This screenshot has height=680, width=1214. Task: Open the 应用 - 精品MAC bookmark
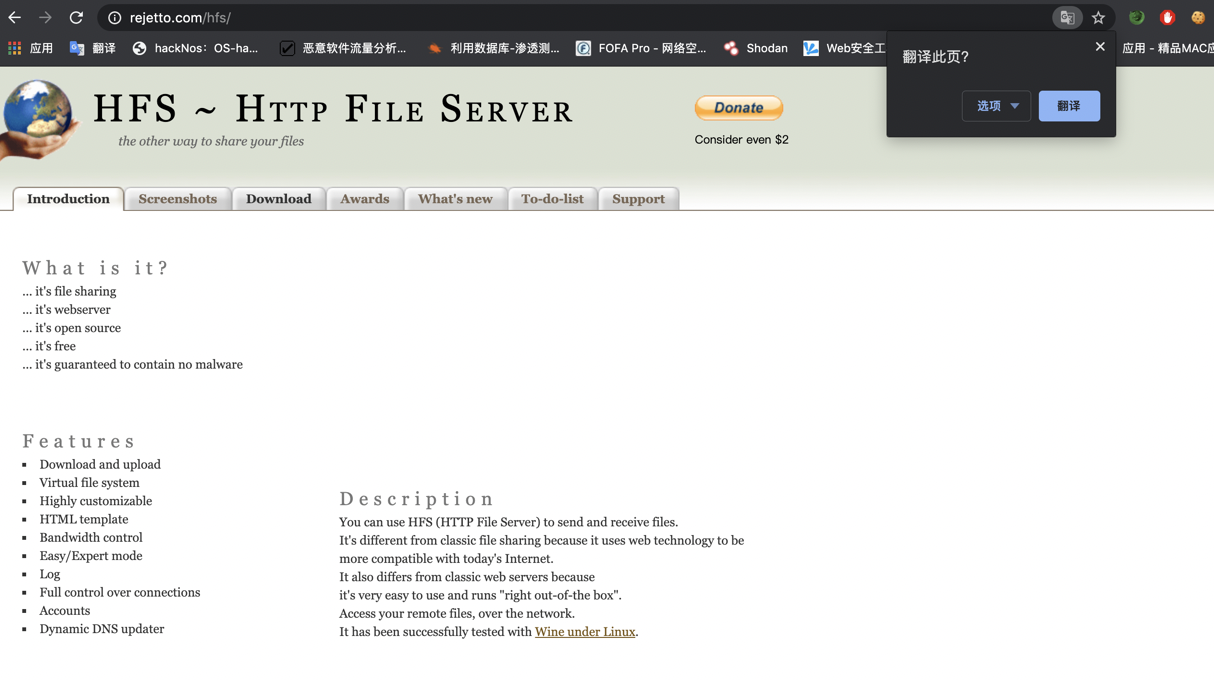point(1167,48)
